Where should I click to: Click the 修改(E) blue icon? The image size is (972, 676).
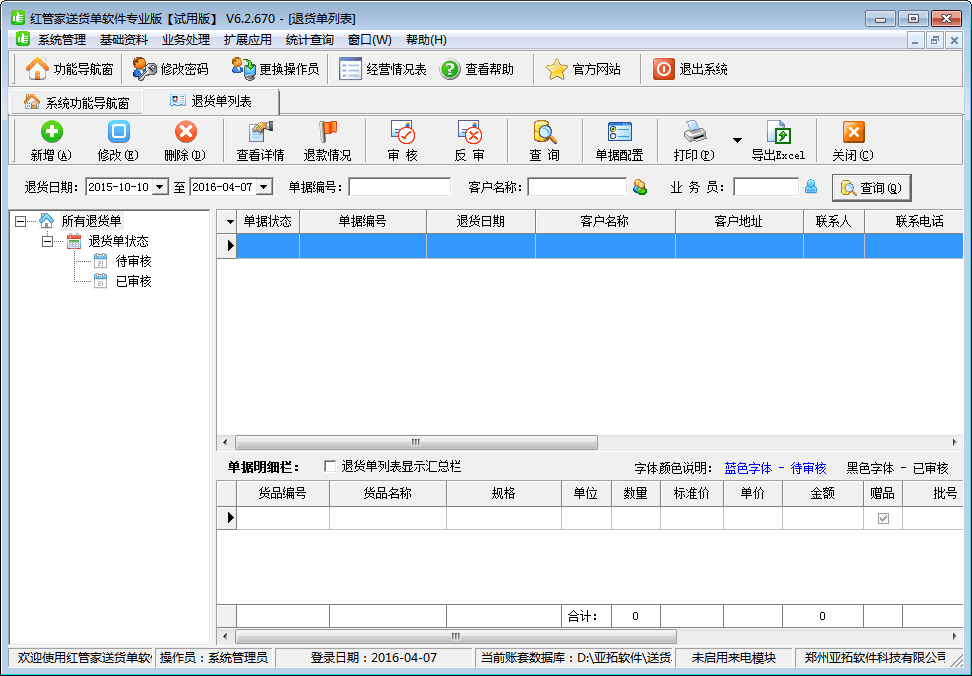click(x=118, y=131)
